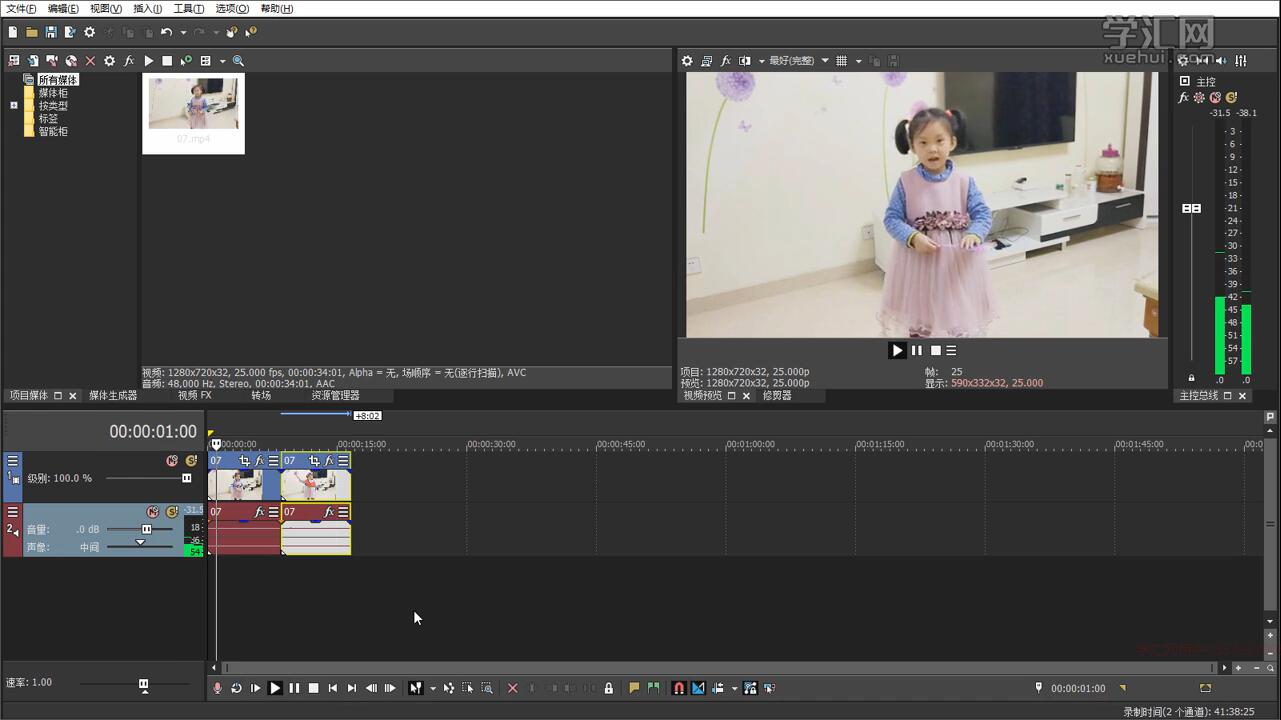Screen dimensions: 1281x720
Task: Select the 智能柜 folder
Action: tap(53, 131)
